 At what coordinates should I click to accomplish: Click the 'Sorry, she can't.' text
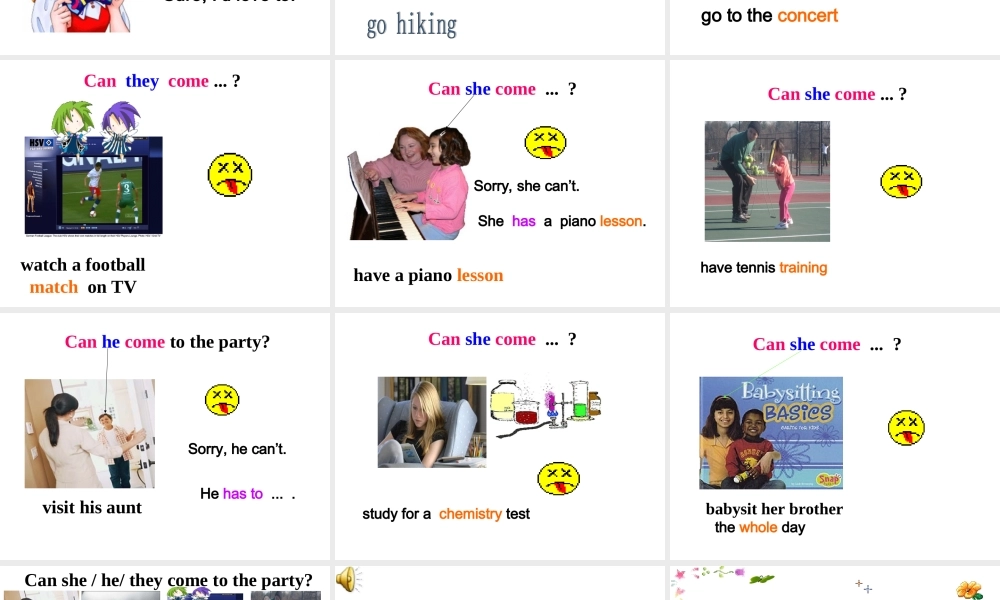click(526, 186)
